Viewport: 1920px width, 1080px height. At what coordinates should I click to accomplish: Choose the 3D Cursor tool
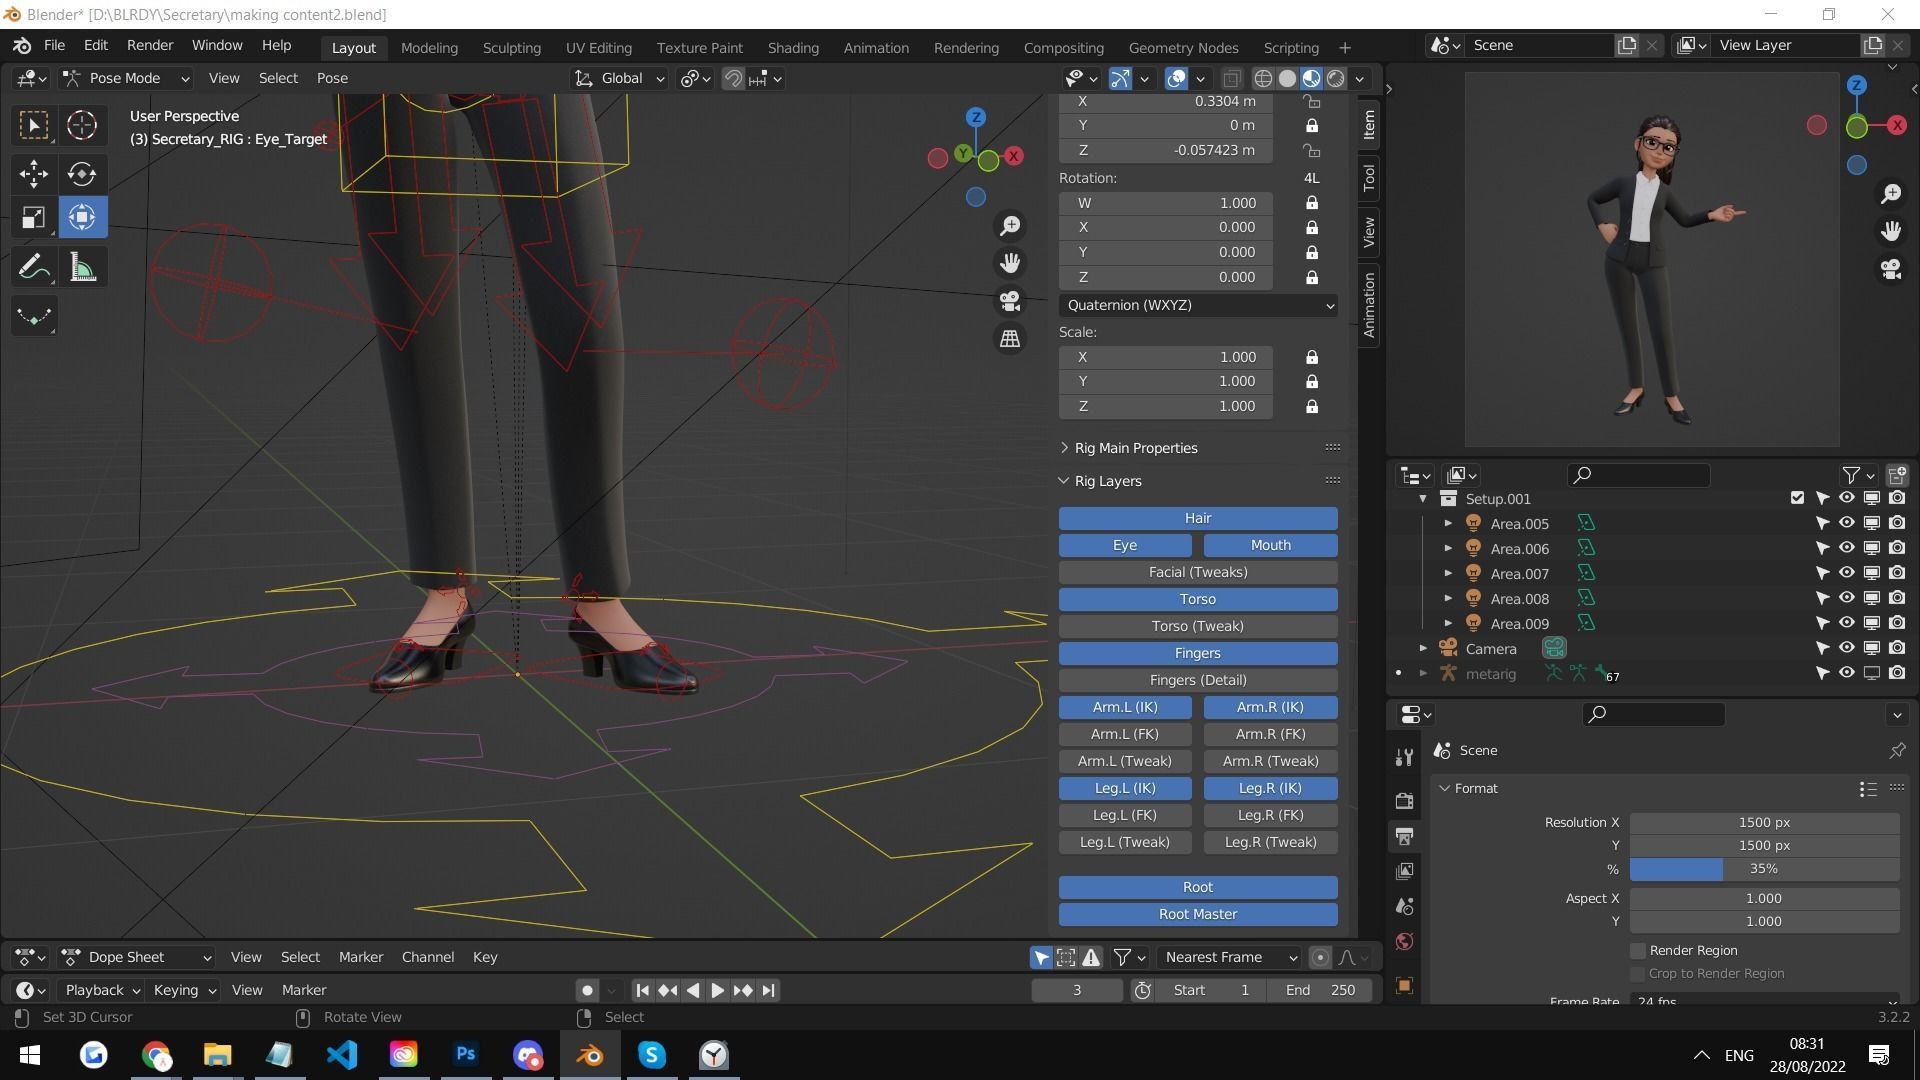(82, 125)
